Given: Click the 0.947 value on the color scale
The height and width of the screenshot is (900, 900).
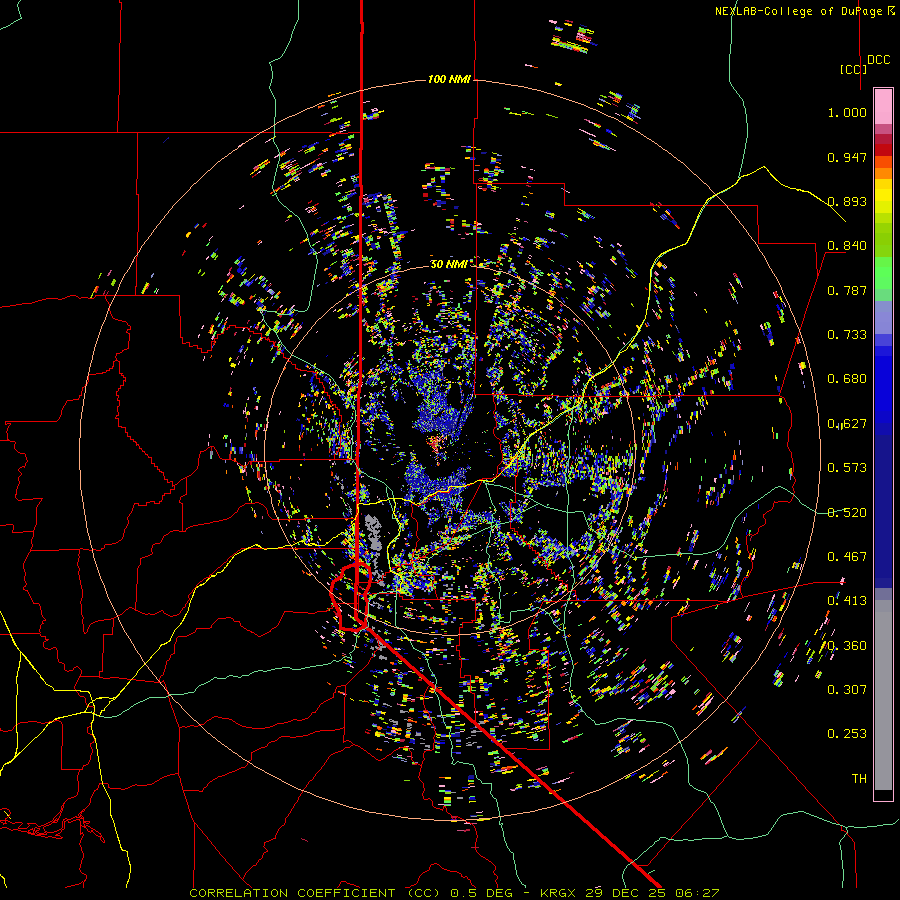Looking at the screenshot, I should pos(847,157).
